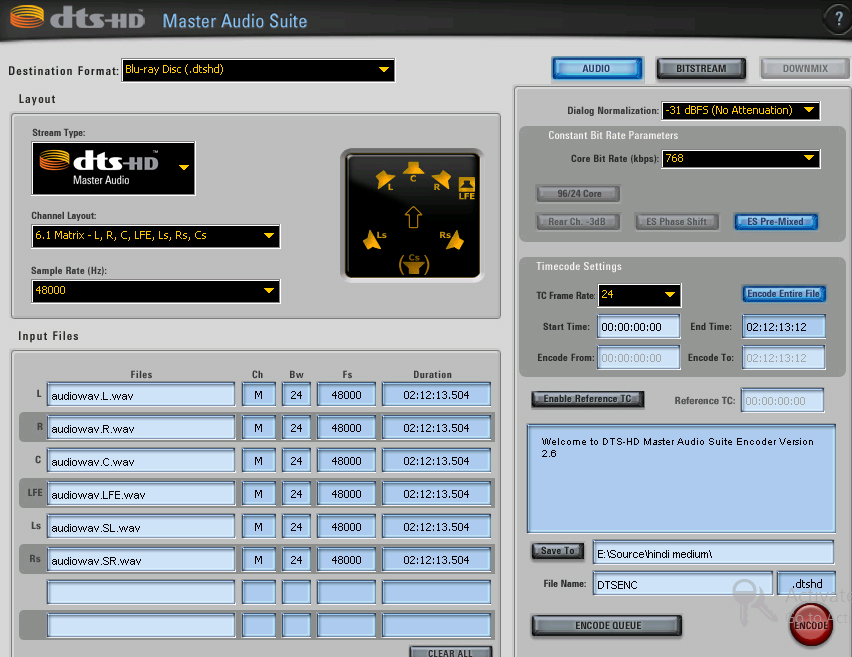
Task: Click the Left front speaker icon
Action: pos(385,180)
